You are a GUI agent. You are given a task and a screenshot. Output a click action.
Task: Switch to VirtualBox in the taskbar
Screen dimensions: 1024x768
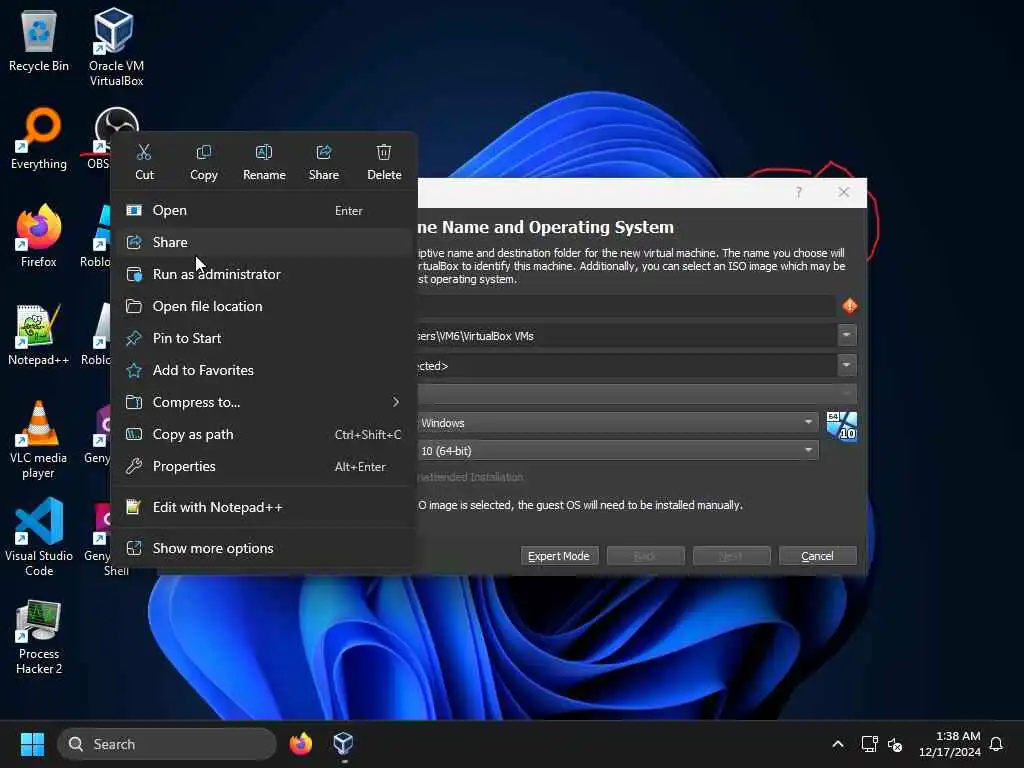(x=344, y=744)
